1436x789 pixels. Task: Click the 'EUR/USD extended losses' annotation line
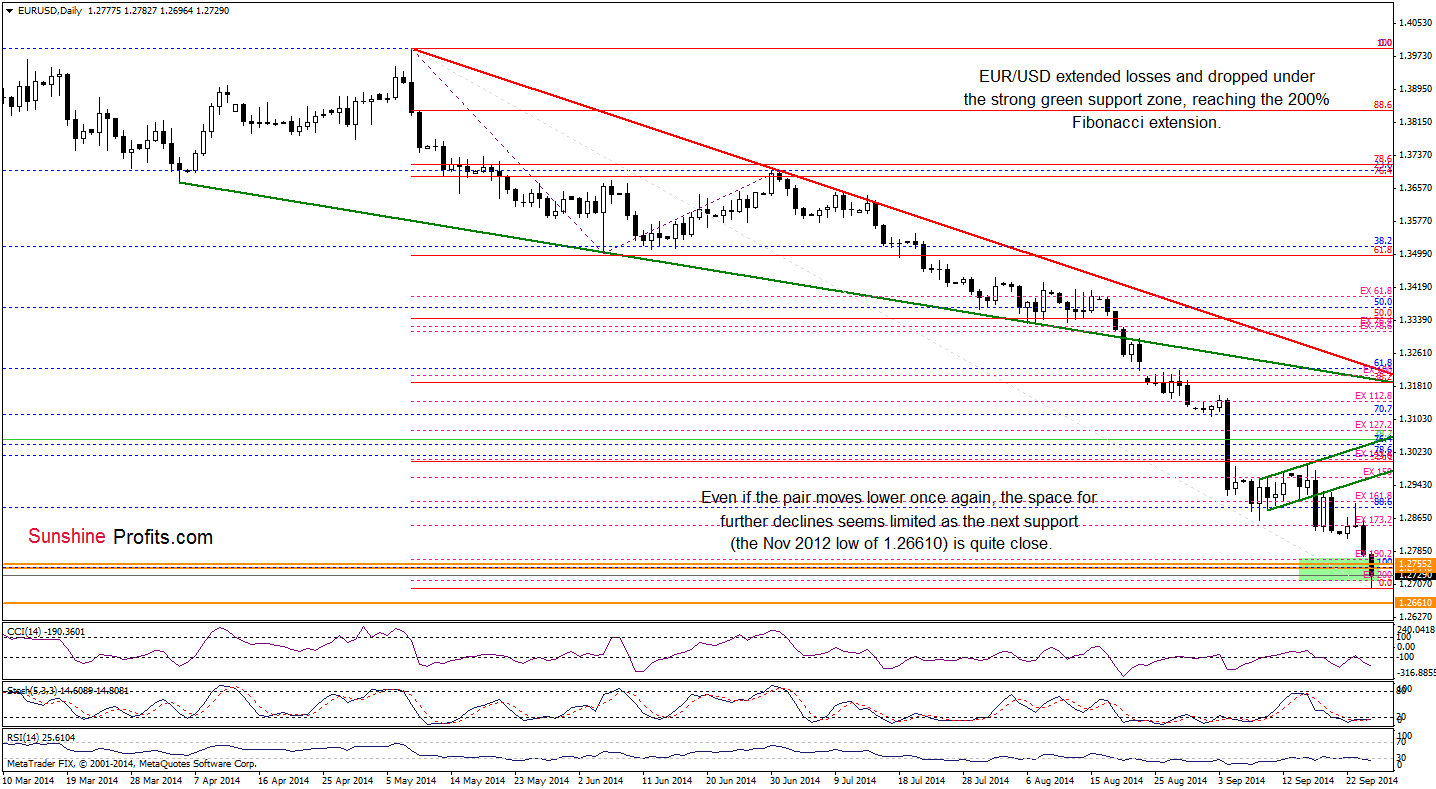(x=1147, y=76)
